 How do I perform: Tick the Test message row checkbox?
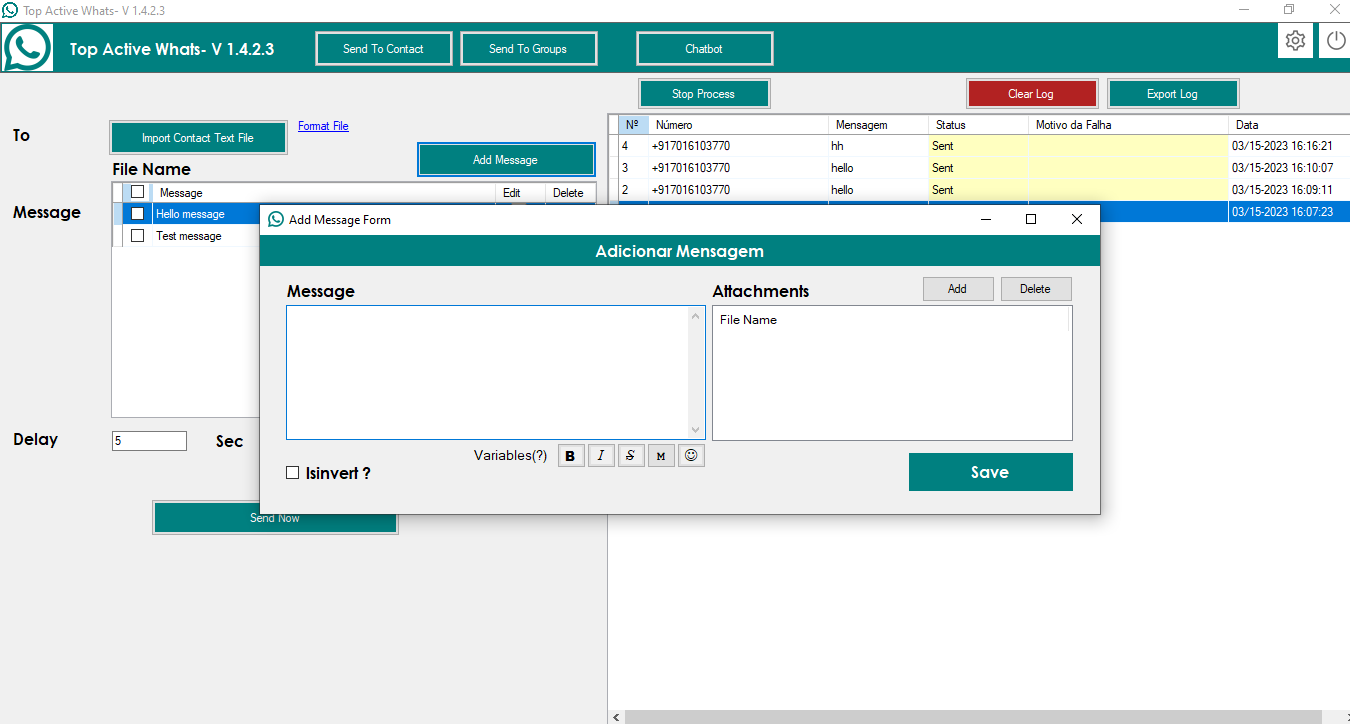(137, 236)
